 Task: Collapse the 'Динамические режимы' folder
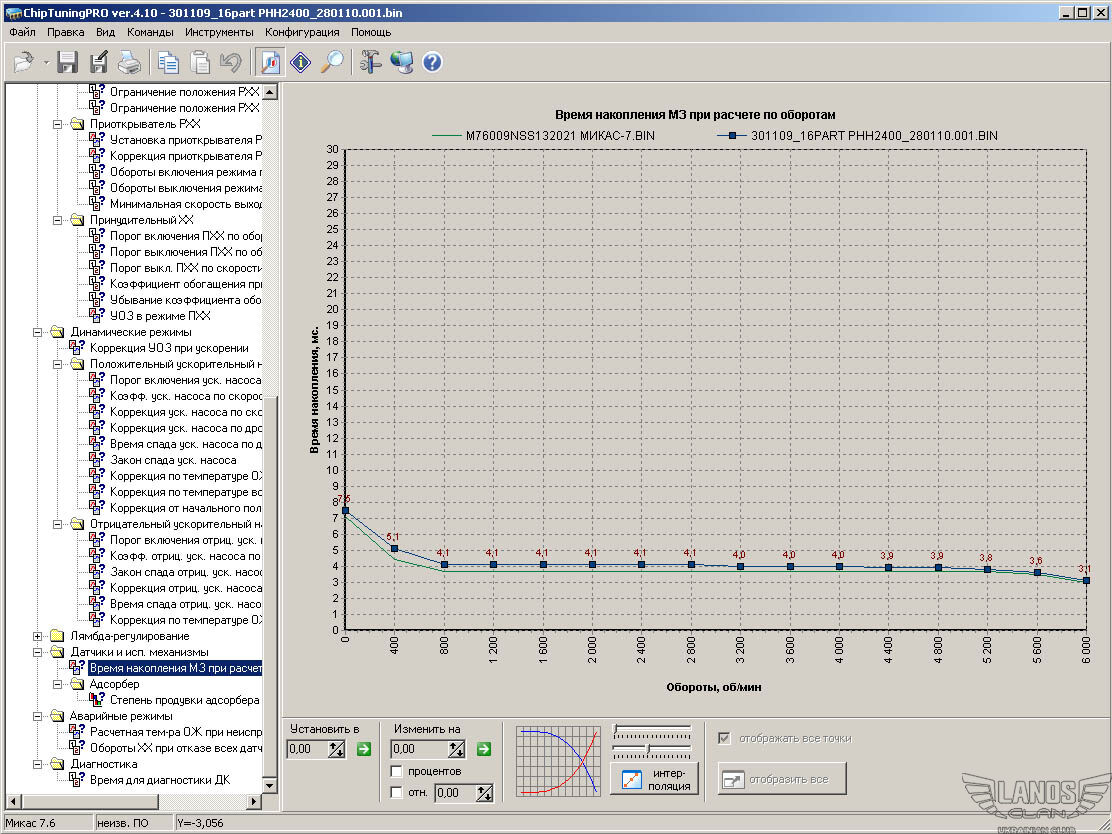pyautogui.click(x=38, y=332)
